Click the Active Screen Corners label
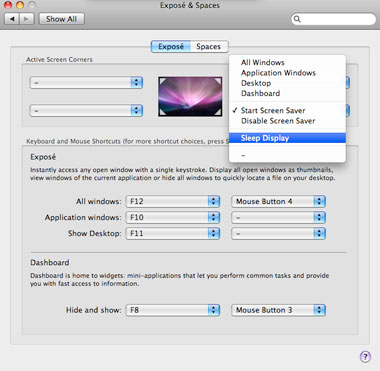The width and height of the screenshot is (380, 371). [59, 60]
